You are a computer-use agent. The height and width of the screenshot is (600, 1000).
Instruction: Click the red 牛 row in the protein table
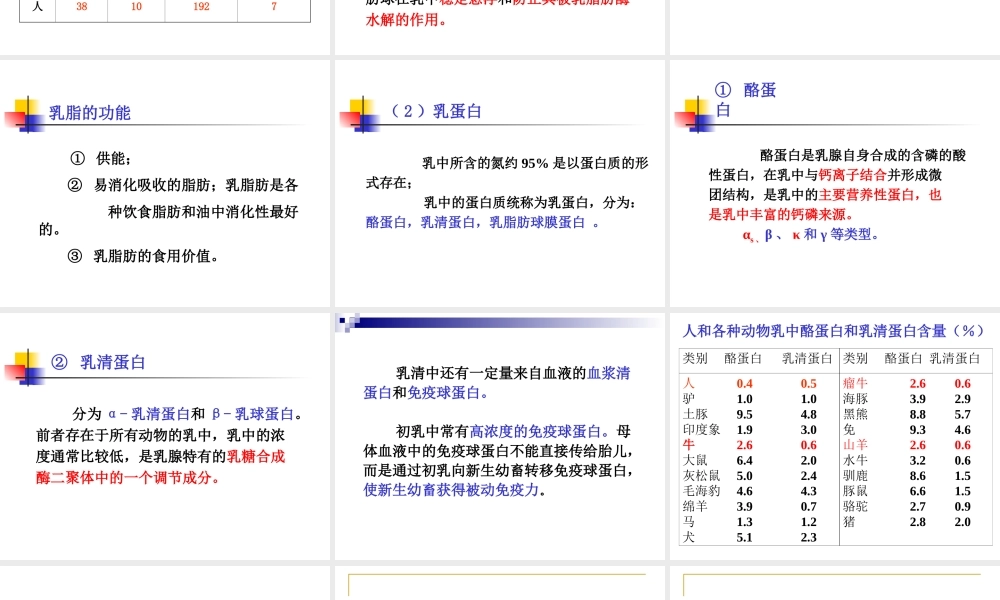(690, 444)
